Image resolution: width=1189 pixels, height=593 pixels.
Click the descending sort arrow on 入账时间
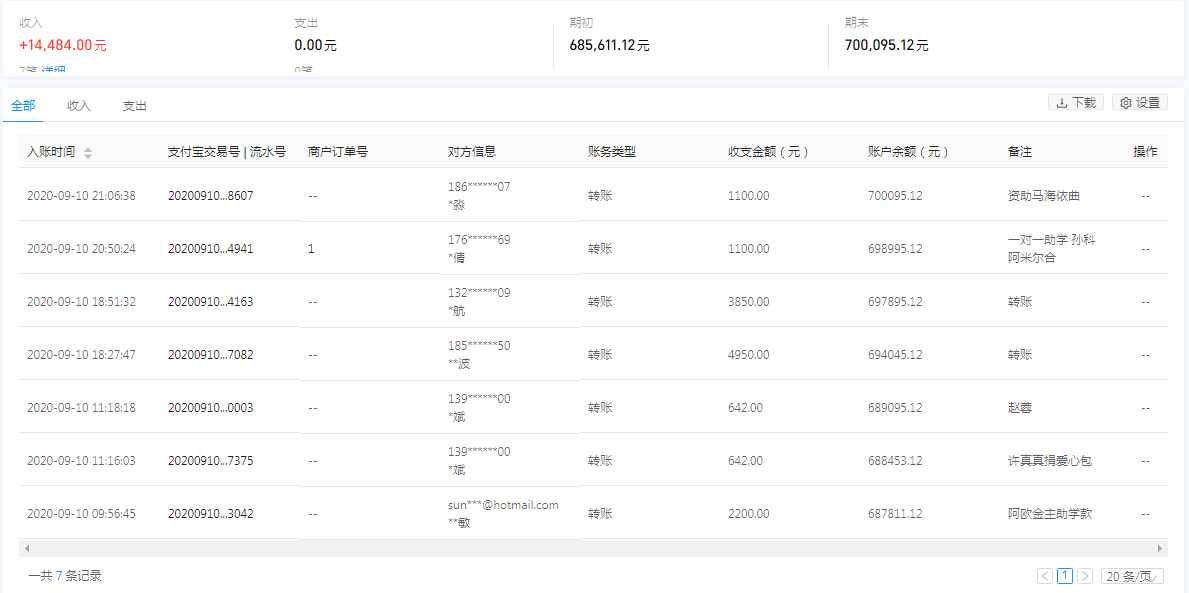(x=88, y=156)
